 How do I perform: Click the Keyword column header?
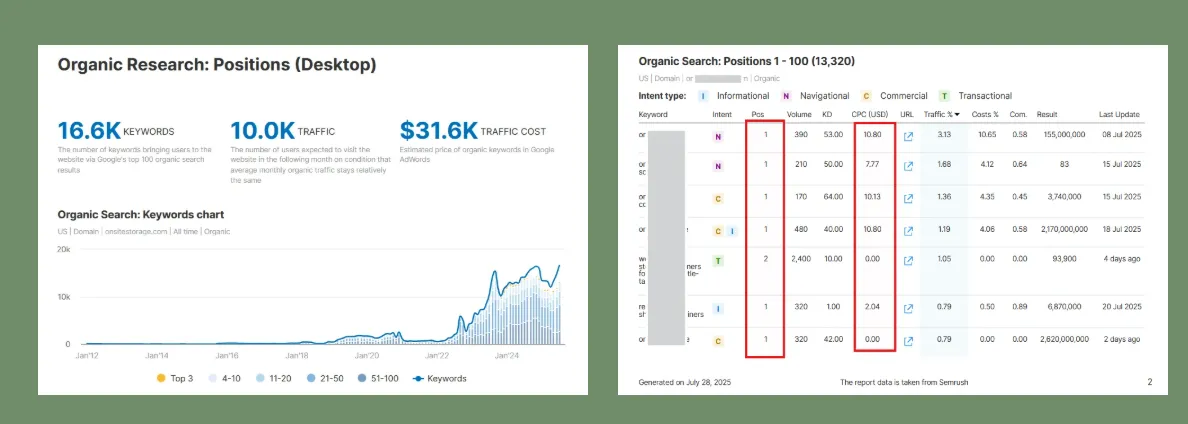653,114
